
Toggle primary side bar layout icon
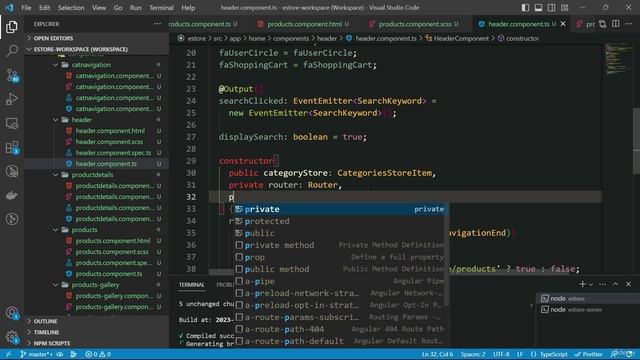[x=525, y=7]
